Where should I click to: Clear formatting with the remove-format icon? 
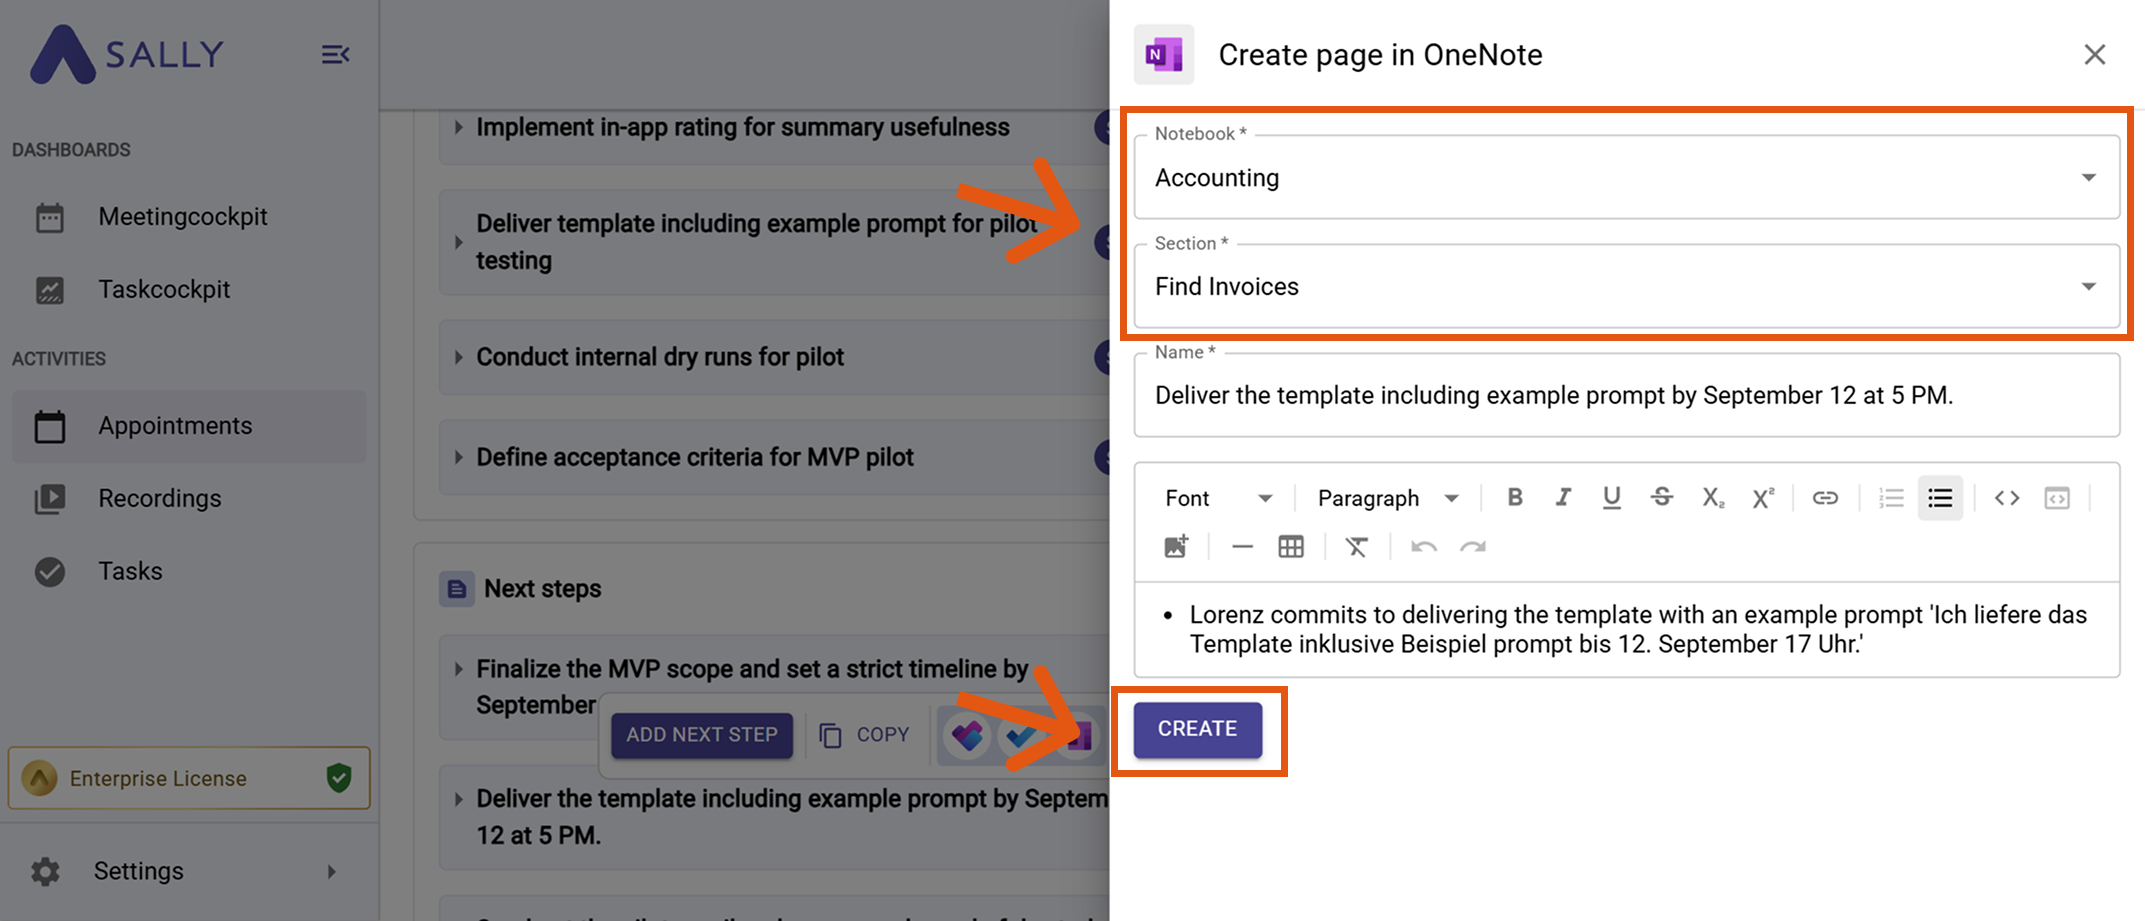[1357, 547]
